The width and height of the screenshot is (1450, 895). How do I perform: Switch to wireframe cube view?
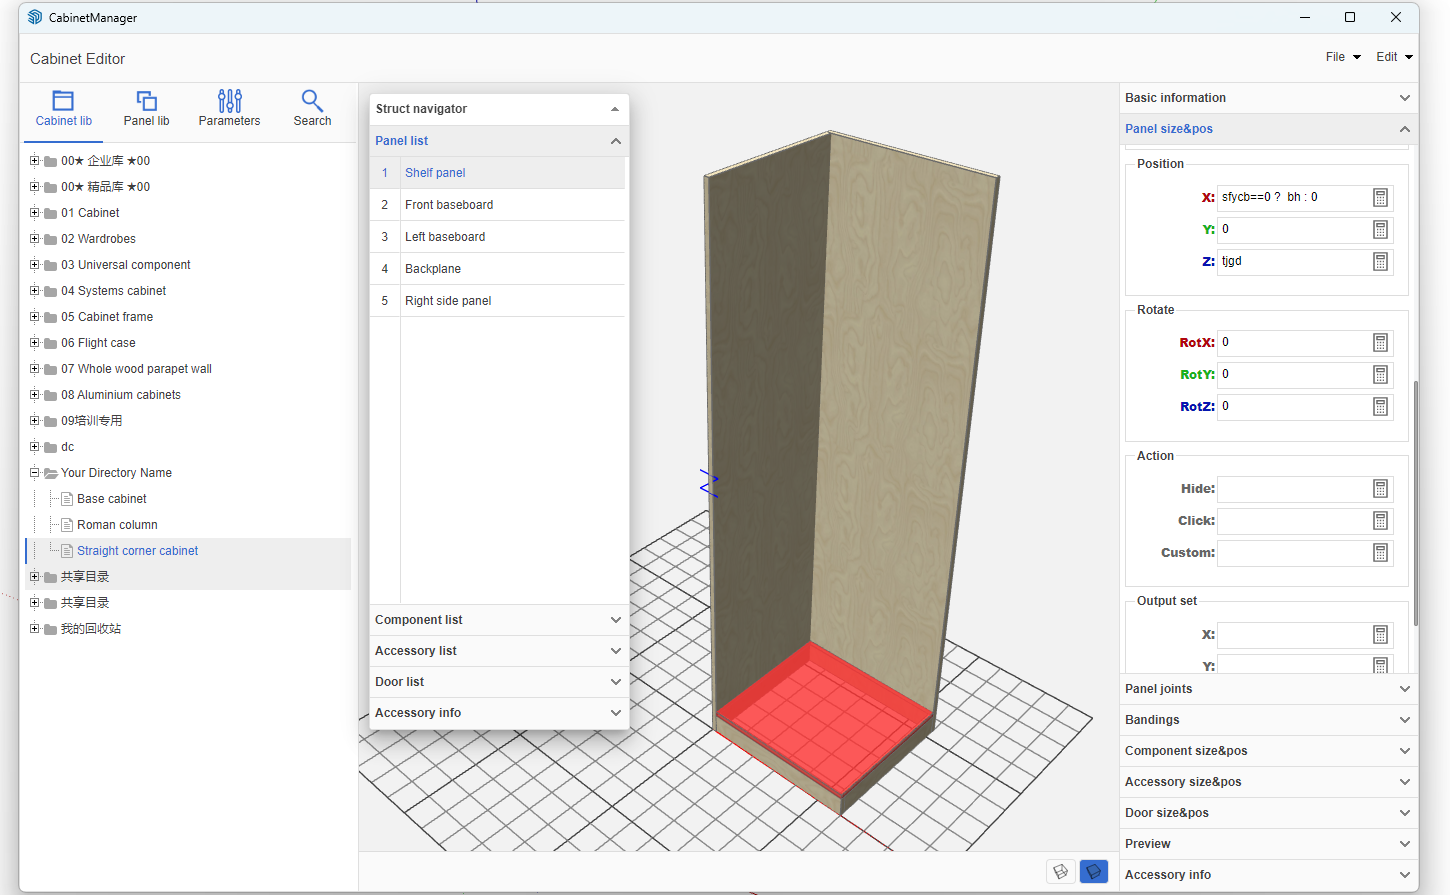tap(1061, 872)
